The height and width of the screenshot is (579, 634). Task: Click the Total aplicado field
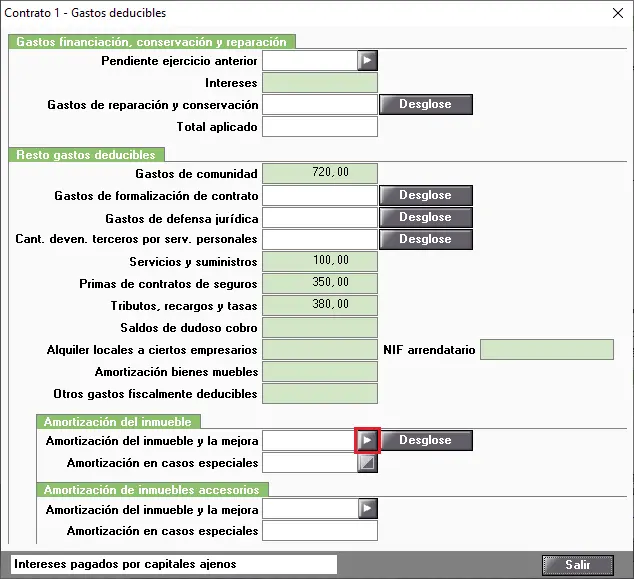(x=320, y=127)
